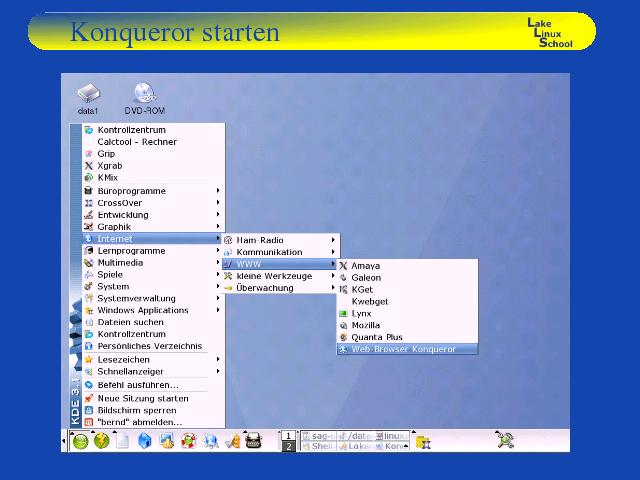The image size is (640, 480).
Task: Open Persönliches Verzeichnis
Action: (x=153, y=346)
